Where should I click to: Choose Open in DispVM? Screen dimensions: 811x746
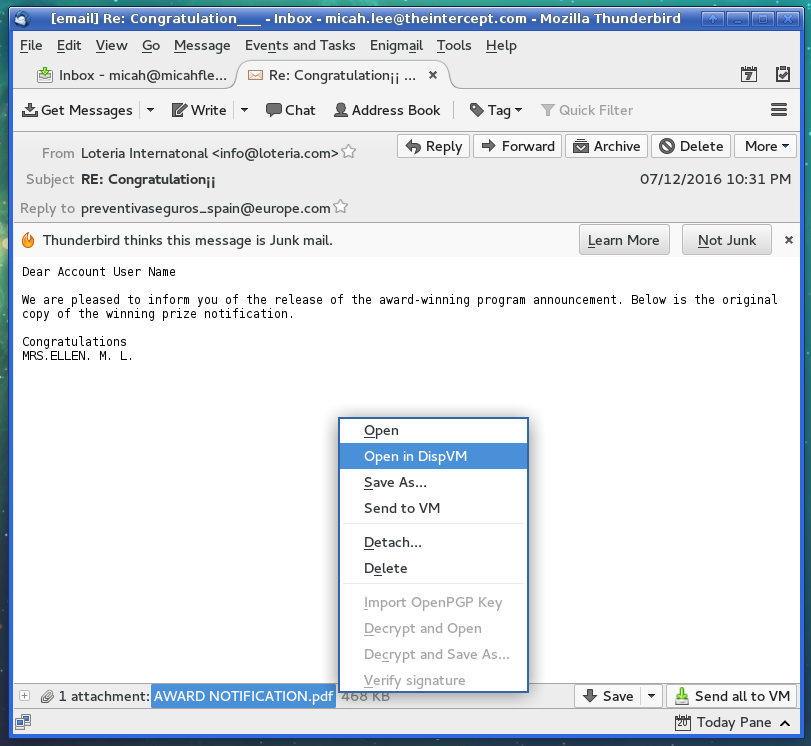(433, 456)
